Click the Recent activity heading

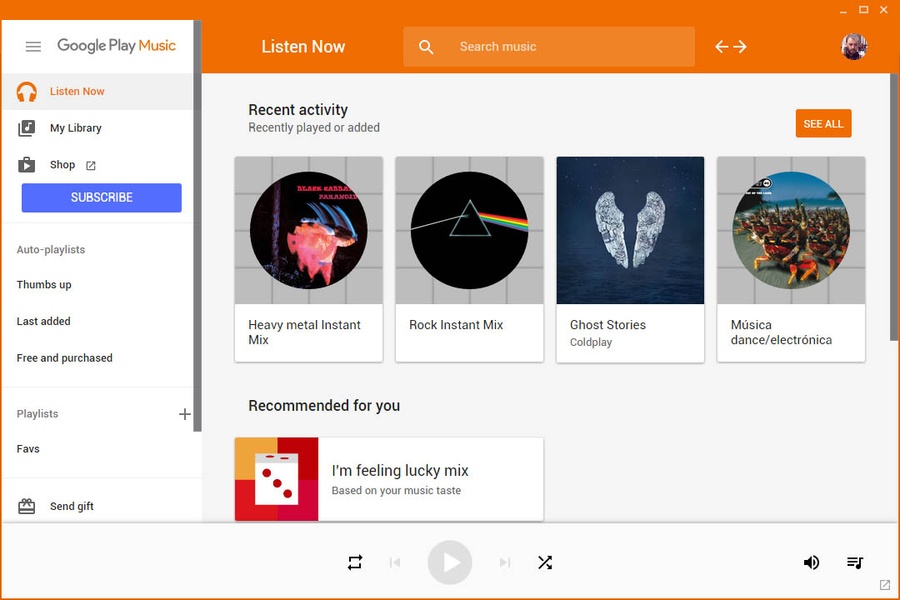click(298, 110)
